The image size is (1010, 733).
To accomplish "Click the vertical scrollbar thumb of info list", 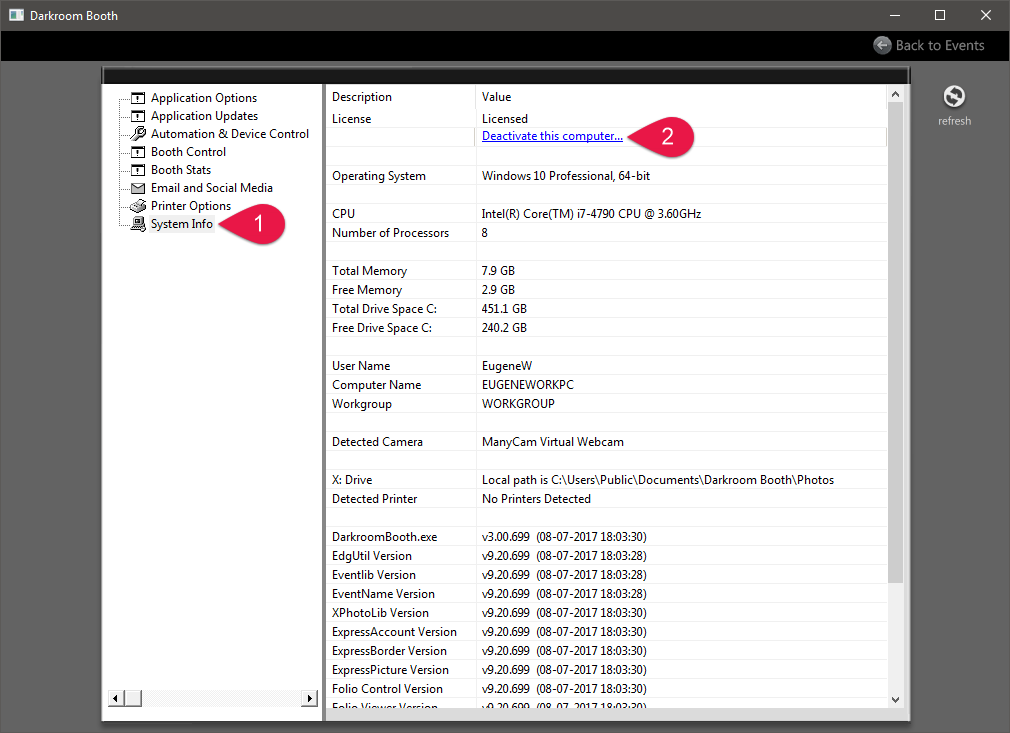I will [x=895, y=342].
